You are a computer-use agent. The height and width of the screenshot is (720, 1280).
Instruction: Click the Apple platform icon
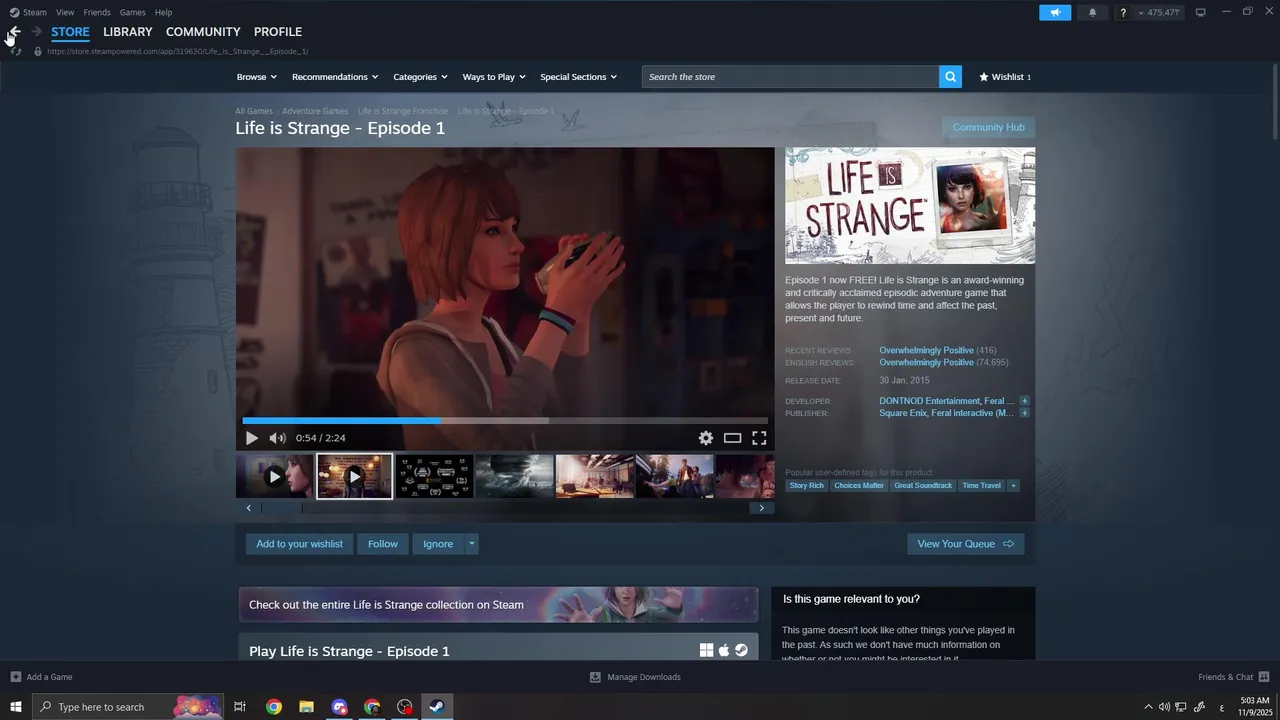click(724, 650)
